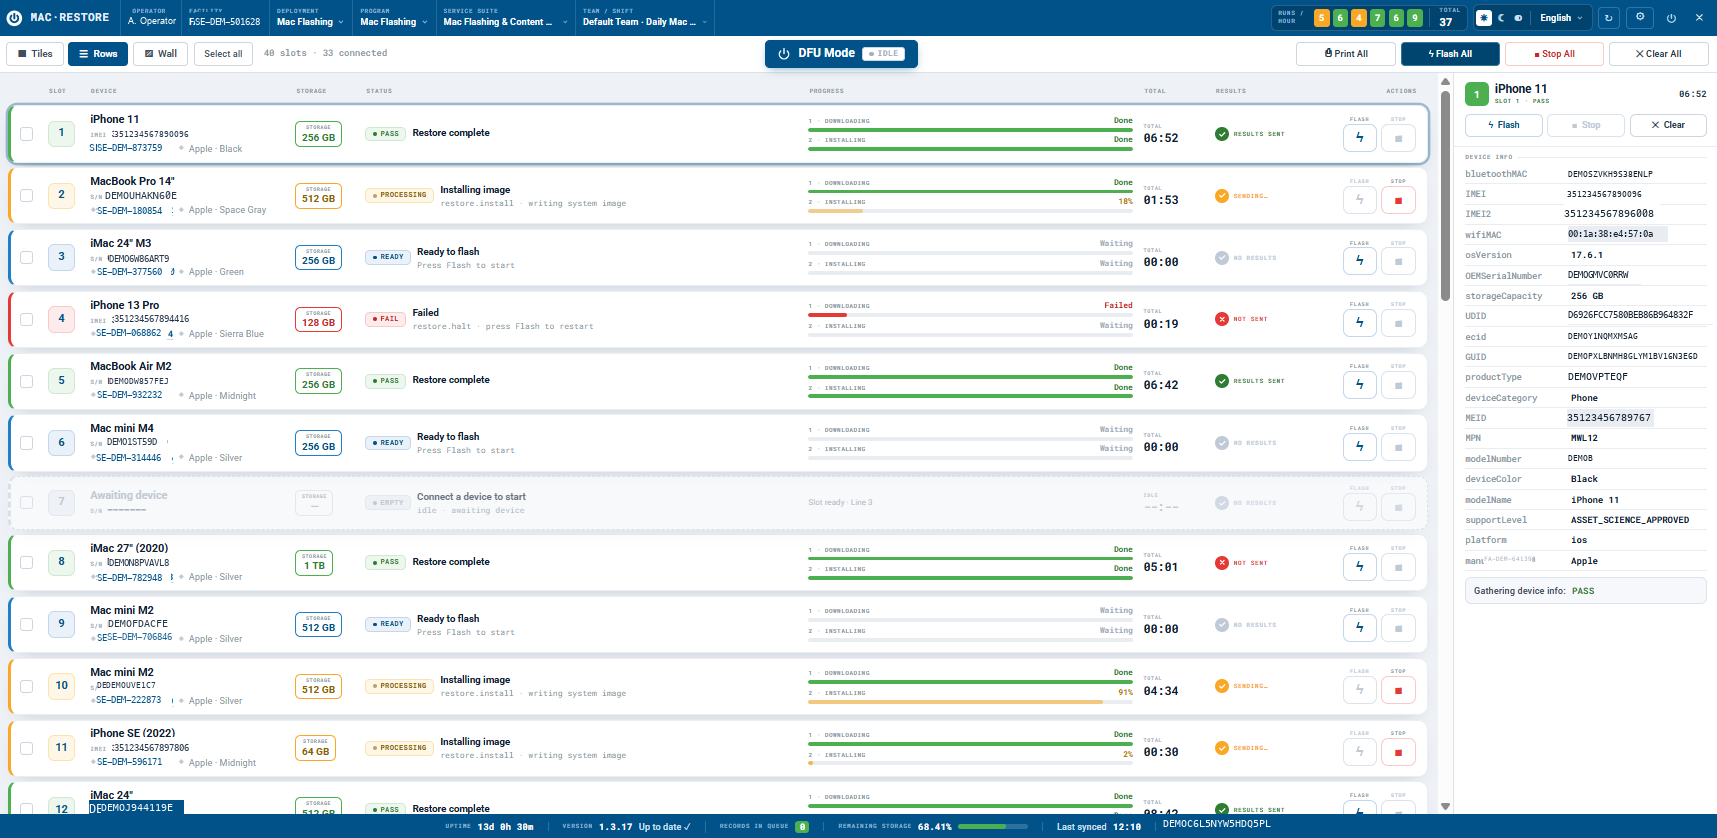Open the Service Suite dropdown

point(505,18)
